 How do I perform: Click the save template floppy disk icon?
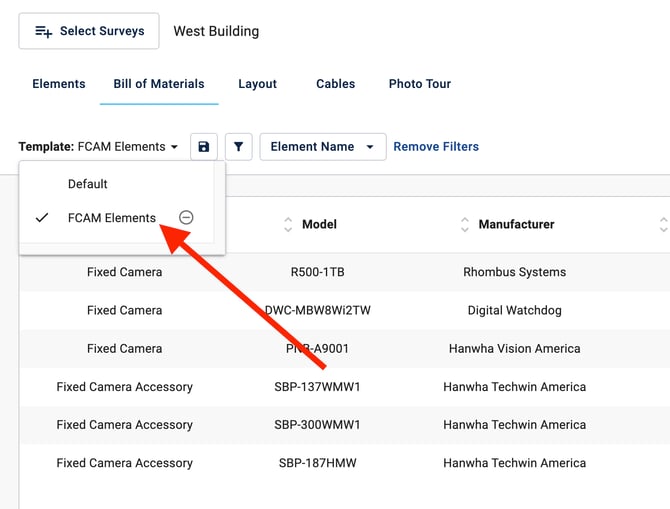[x=204, y=147]
